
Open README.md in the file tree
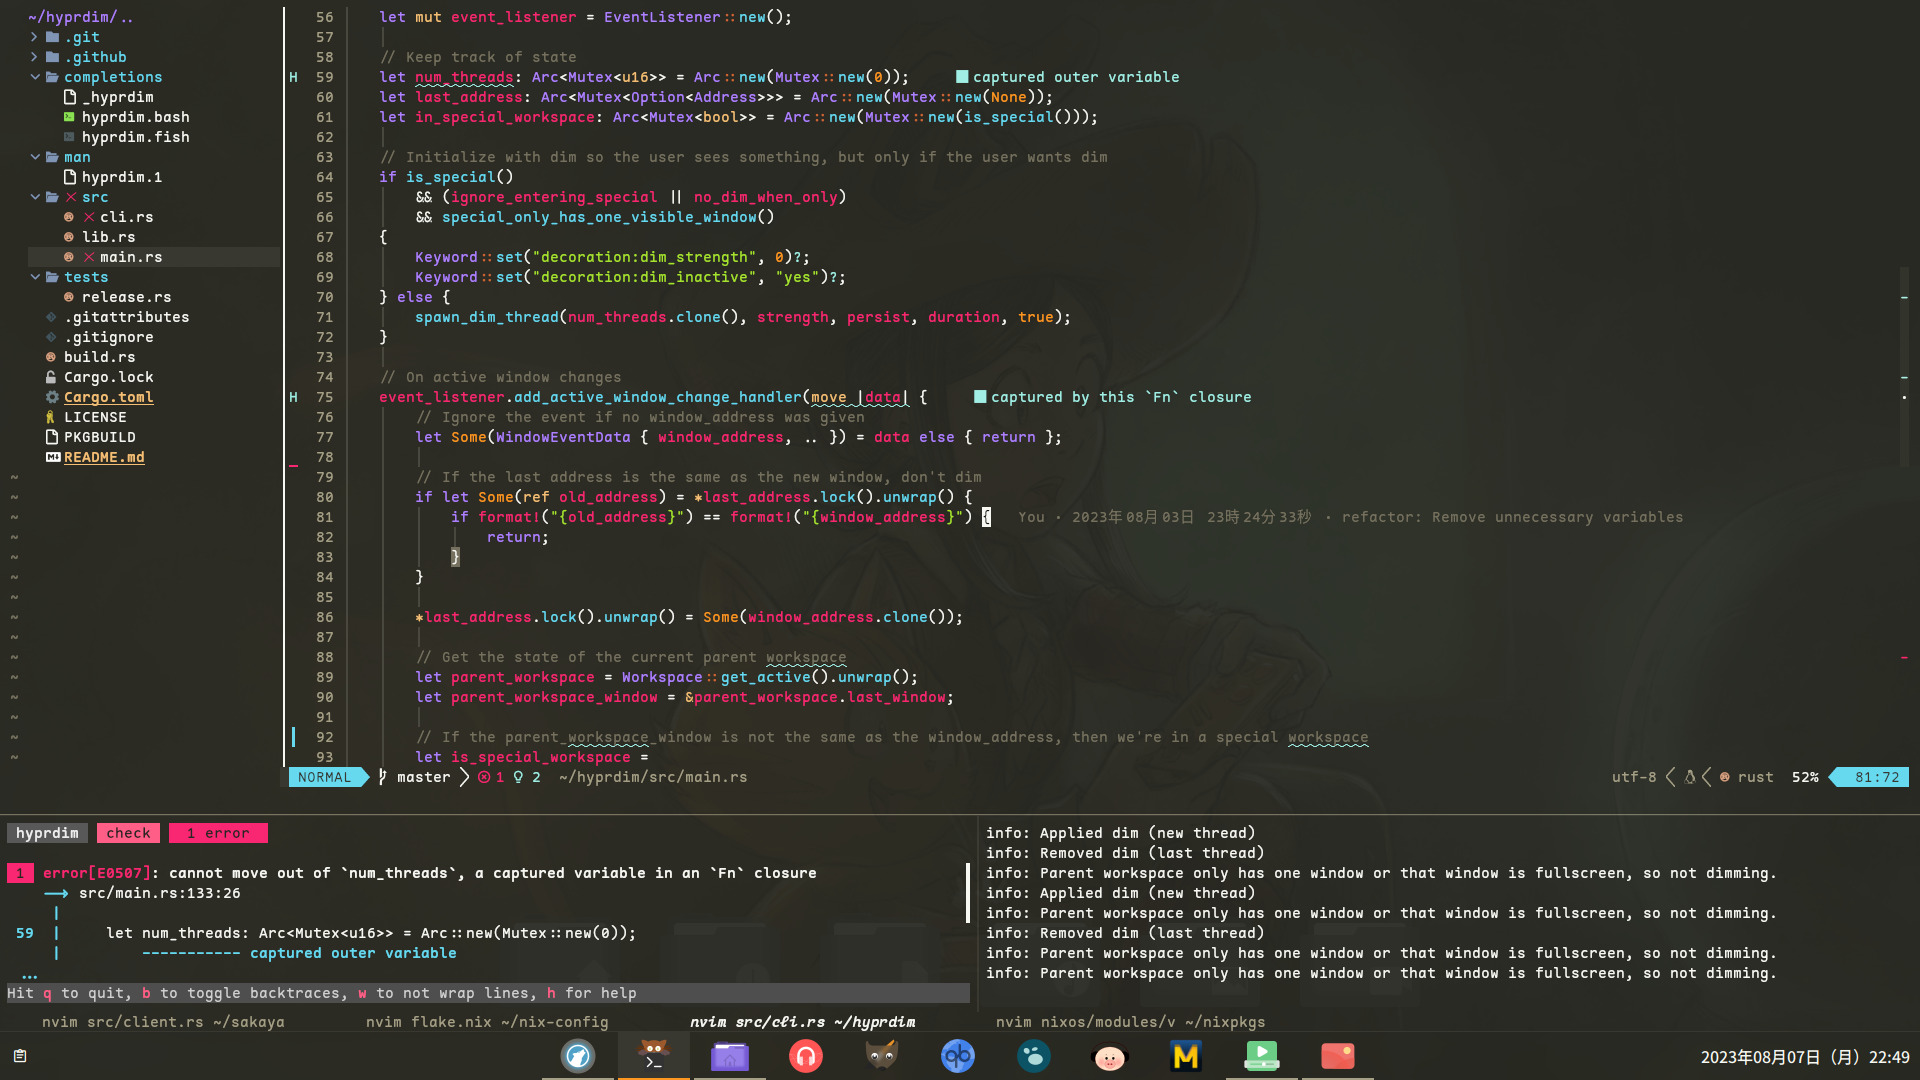(x=104, y=457)
